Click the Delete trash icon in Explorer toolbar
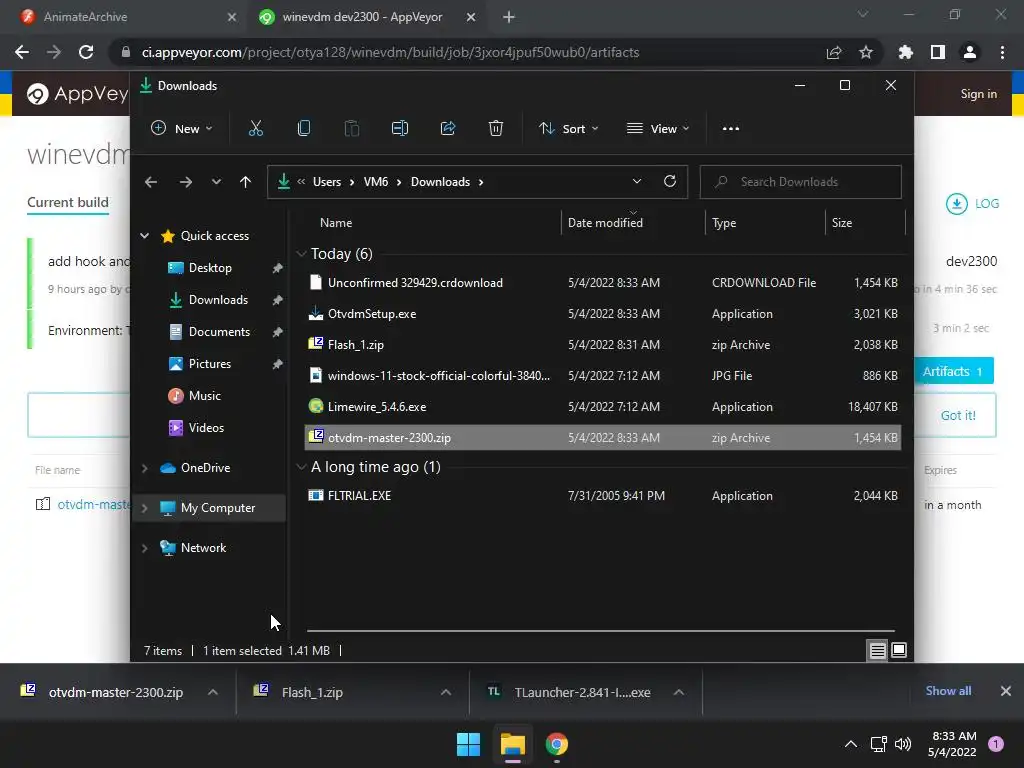Viewport: 1024px width, 768px height. 496,129
